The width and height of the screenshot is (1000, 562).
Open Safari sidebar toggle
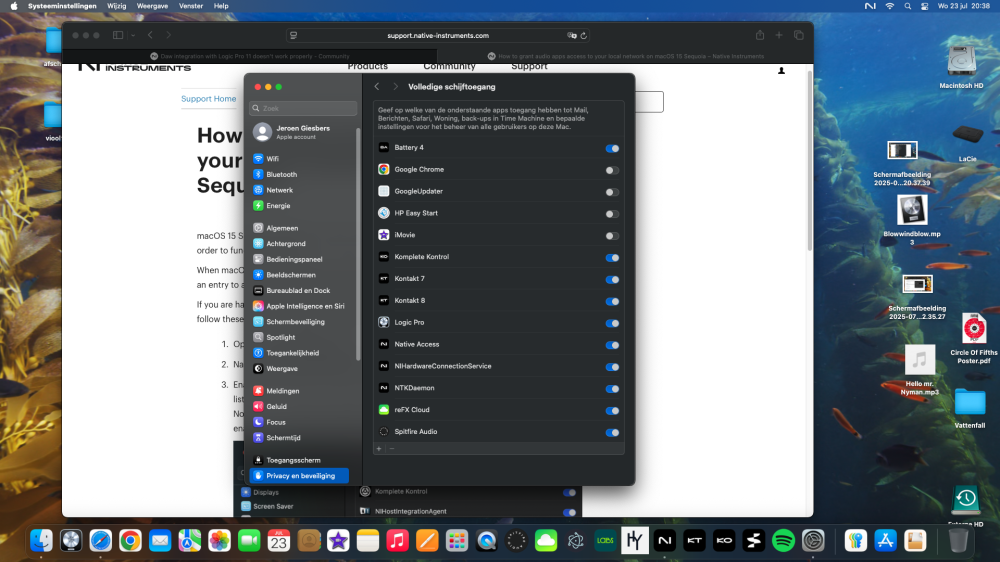(118, 35)
